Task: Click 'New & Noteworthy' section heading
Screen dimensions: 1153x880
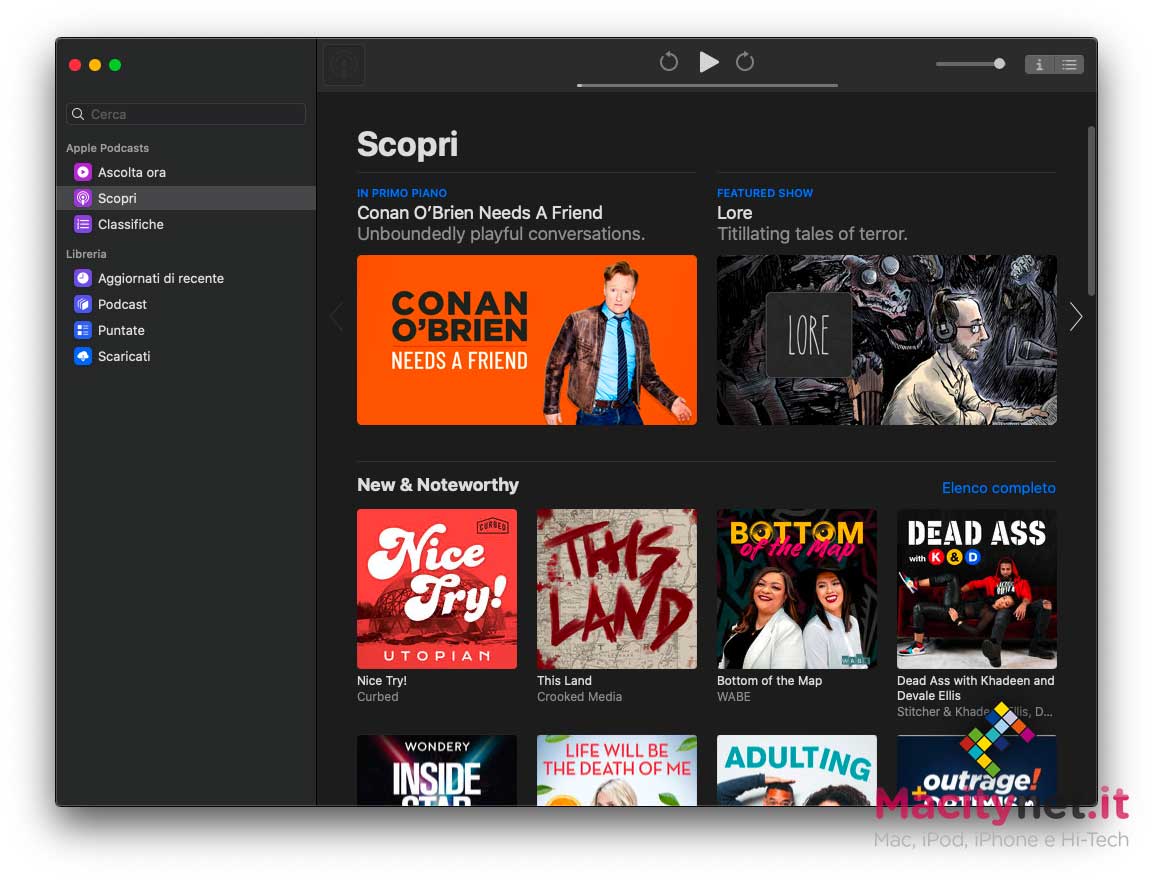Action: click(438, 484)
